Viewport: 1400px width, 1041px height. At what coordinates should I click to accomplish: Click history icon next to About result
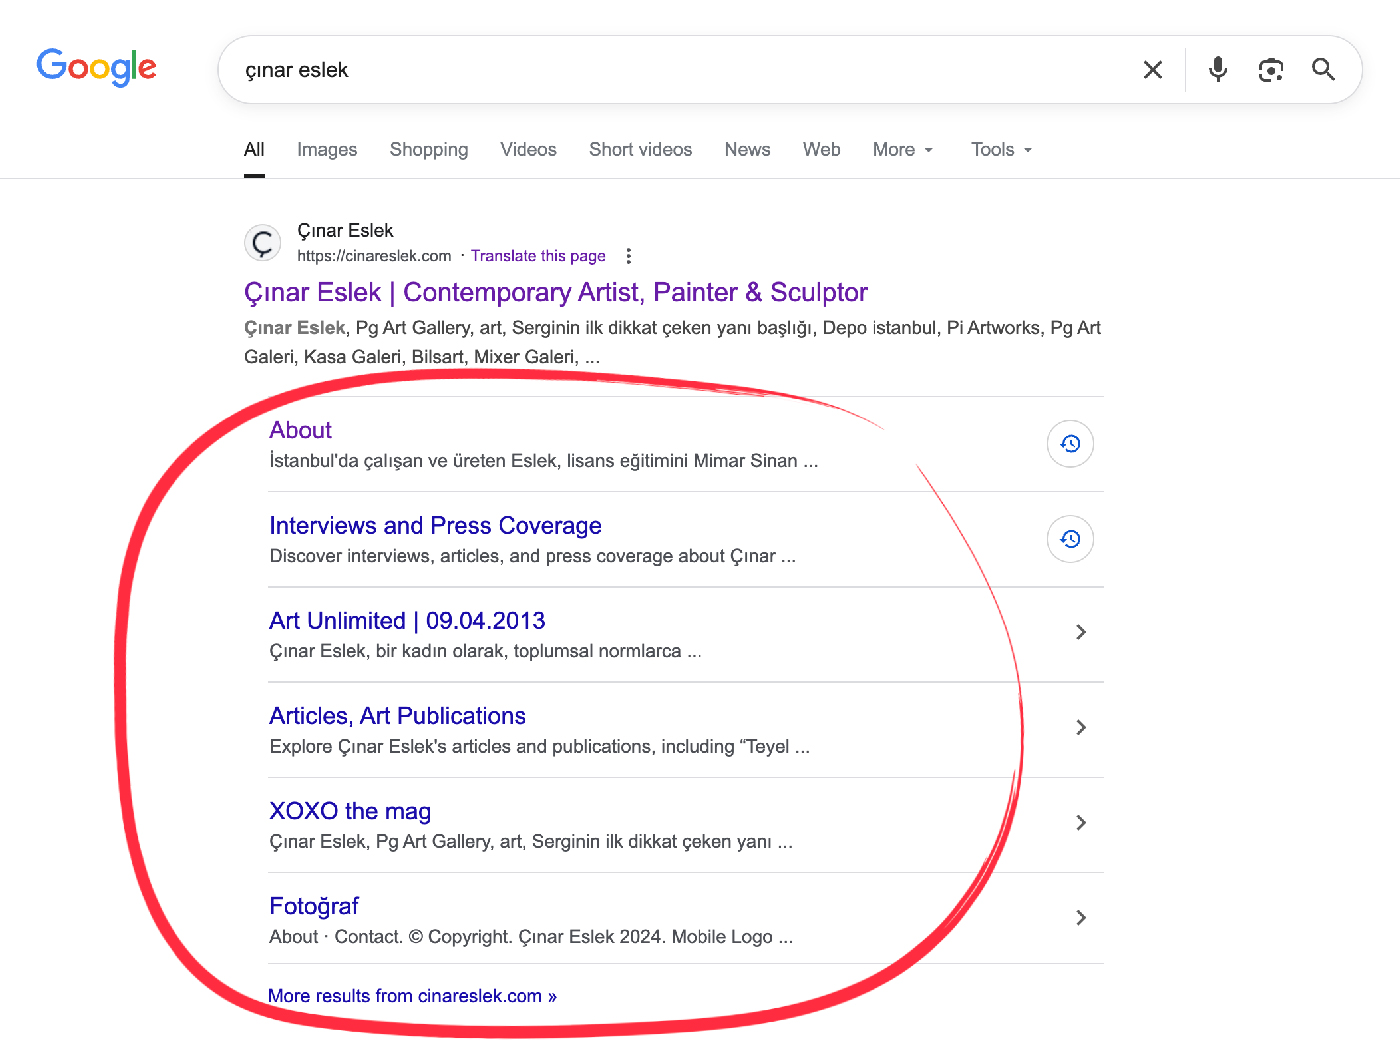(1070, 444)
